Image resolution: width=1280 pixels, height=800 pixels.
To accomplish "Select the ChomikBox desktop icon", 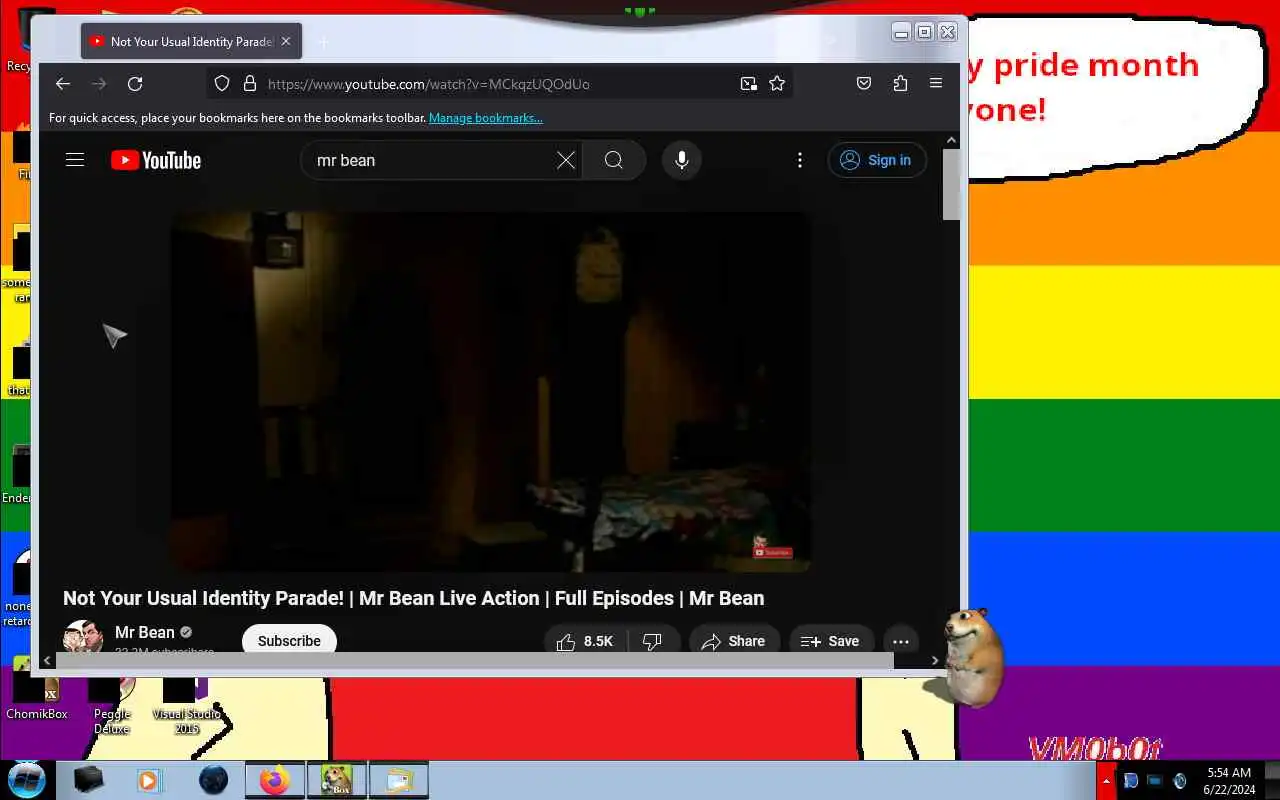I will tap(37, 697).
